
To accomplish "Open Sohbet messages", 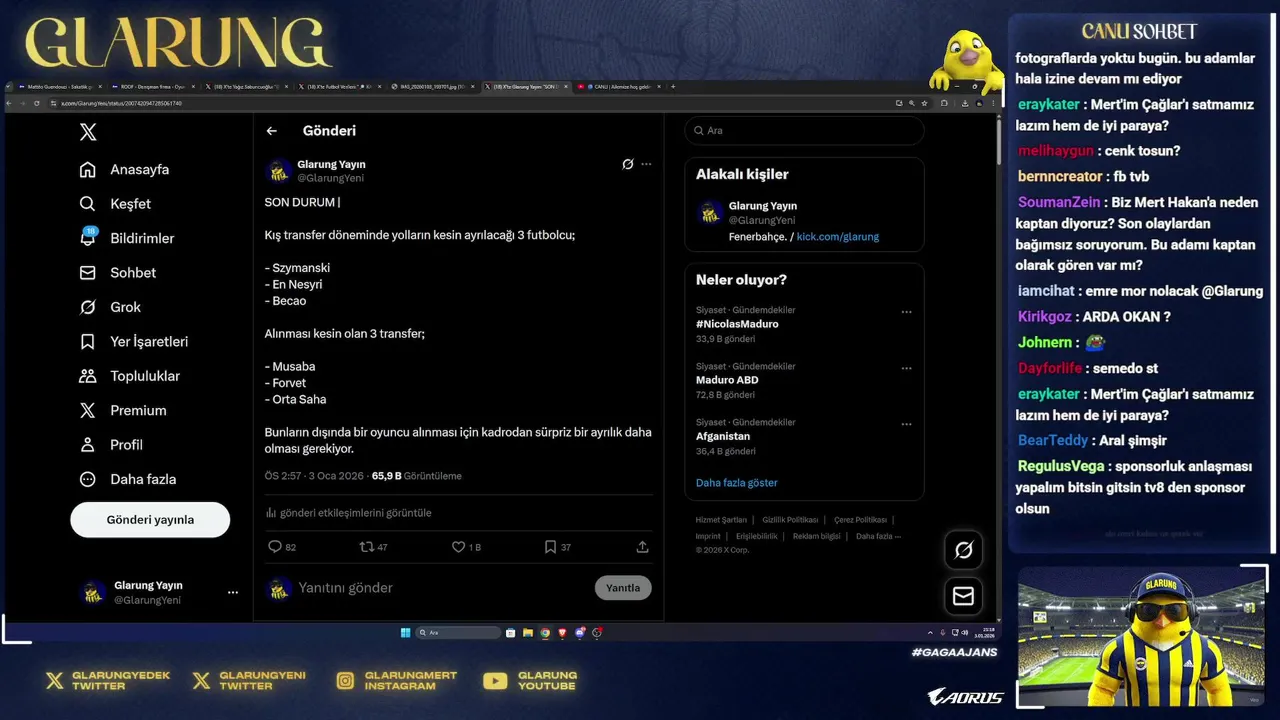I will pos(118,273).
